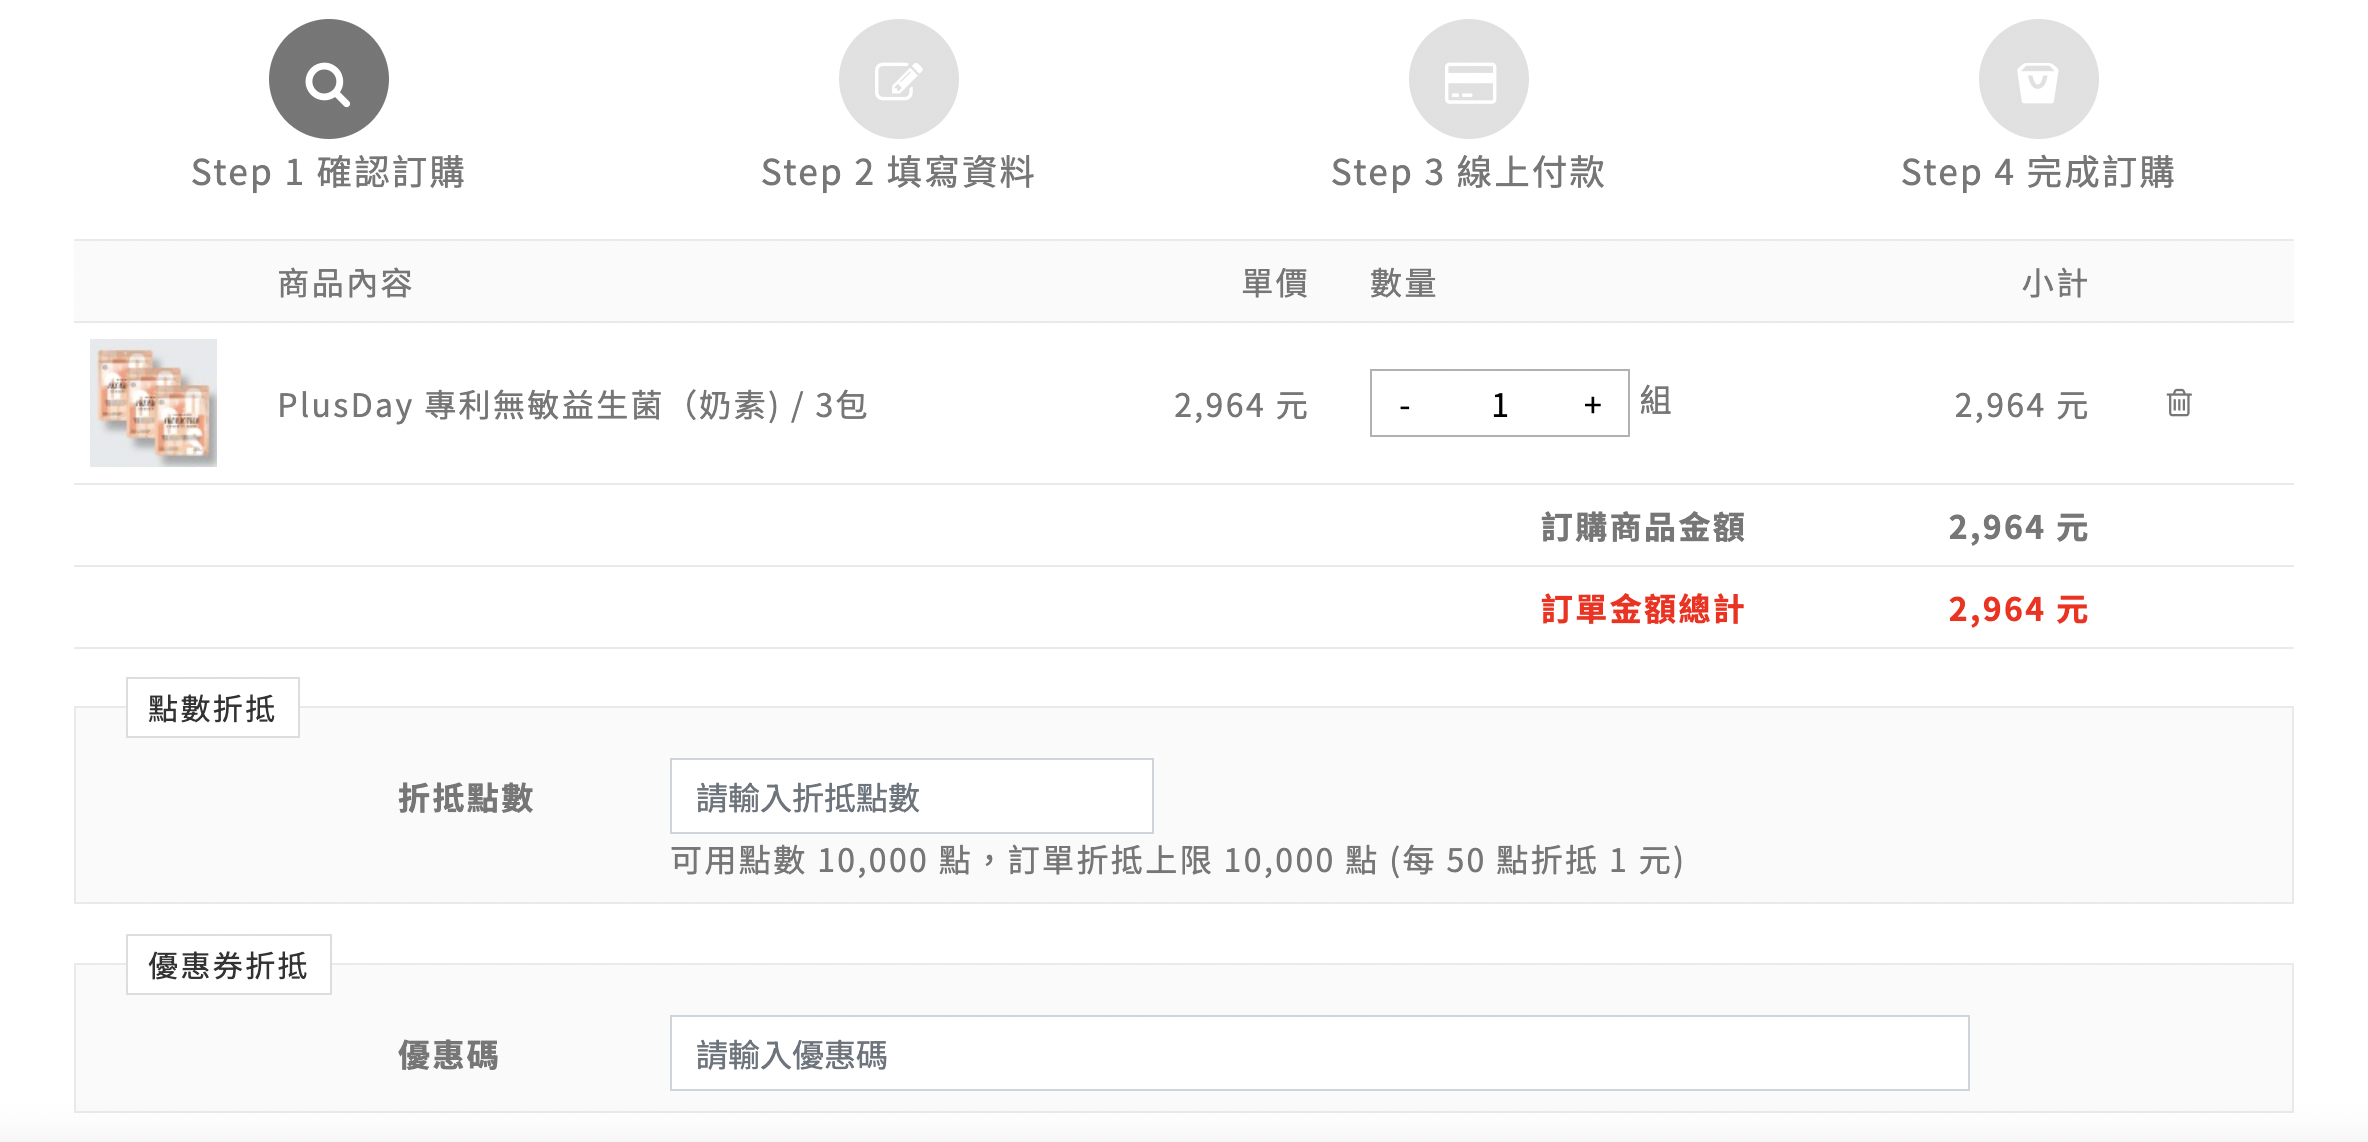Image resolution: width=2368 pixels, height=1142 pixels.
Task: Delete the item using the trash icon
Action: 2179,403
